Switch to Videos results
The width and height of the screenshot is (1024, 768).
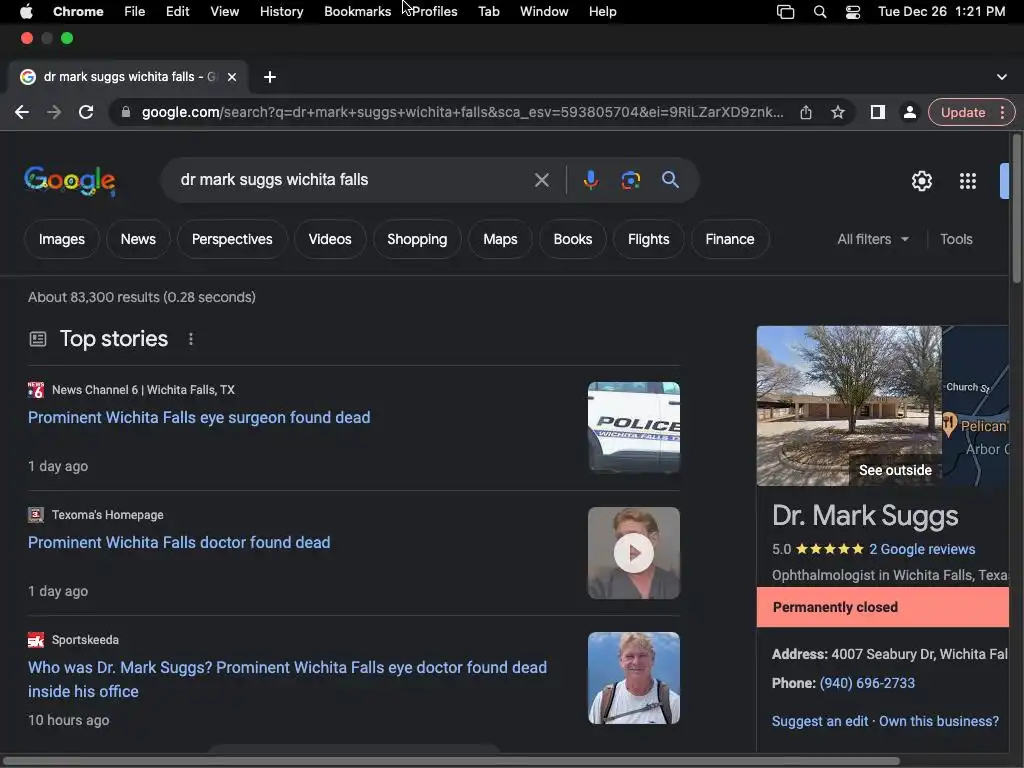tap(330, 239)
